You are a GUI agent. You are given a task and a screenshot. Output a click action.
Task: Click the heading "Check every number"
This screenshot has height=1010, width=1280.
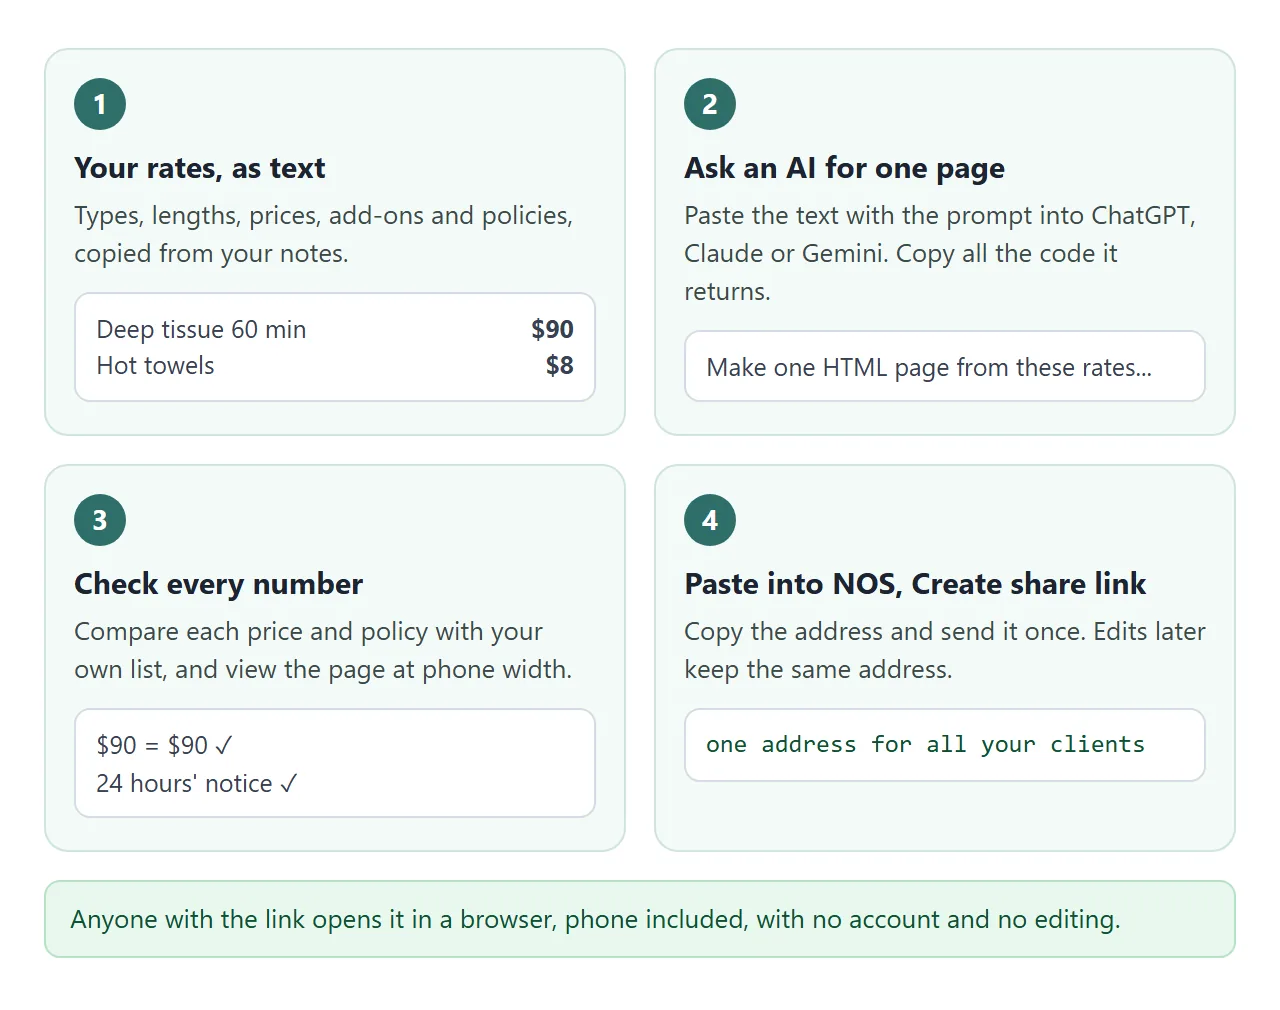pyautogui.click(x=218, y=584)
